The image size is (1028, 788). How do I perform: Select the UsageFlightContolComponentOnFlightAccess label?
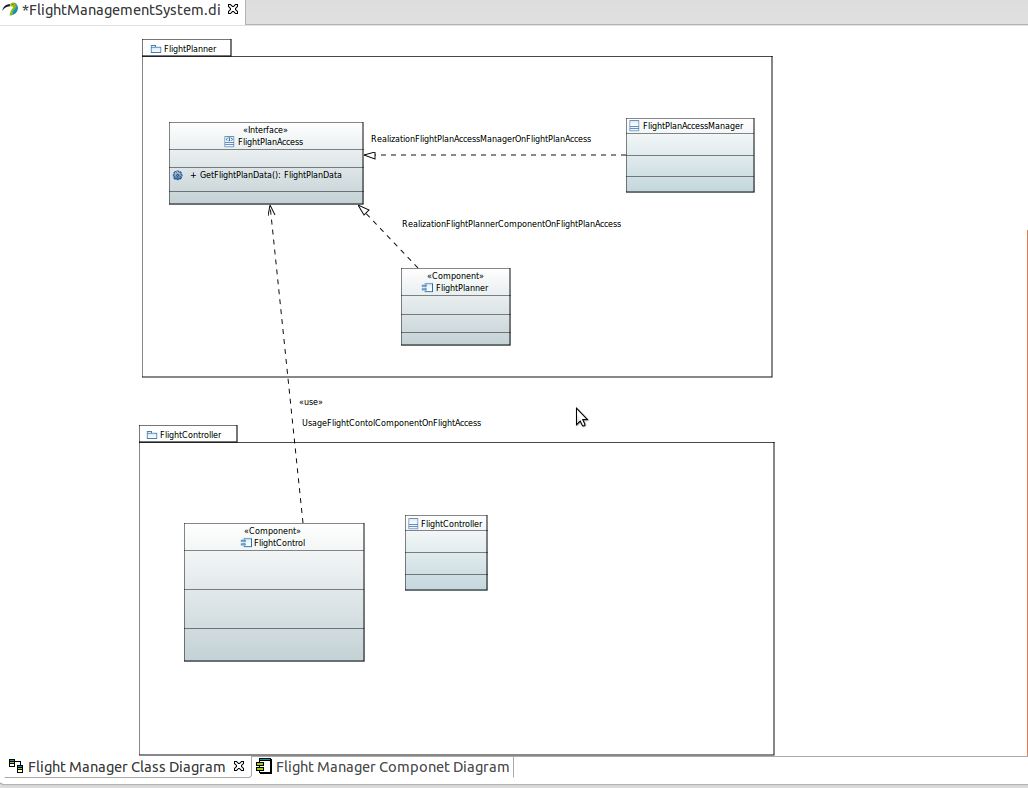[391, 423]
